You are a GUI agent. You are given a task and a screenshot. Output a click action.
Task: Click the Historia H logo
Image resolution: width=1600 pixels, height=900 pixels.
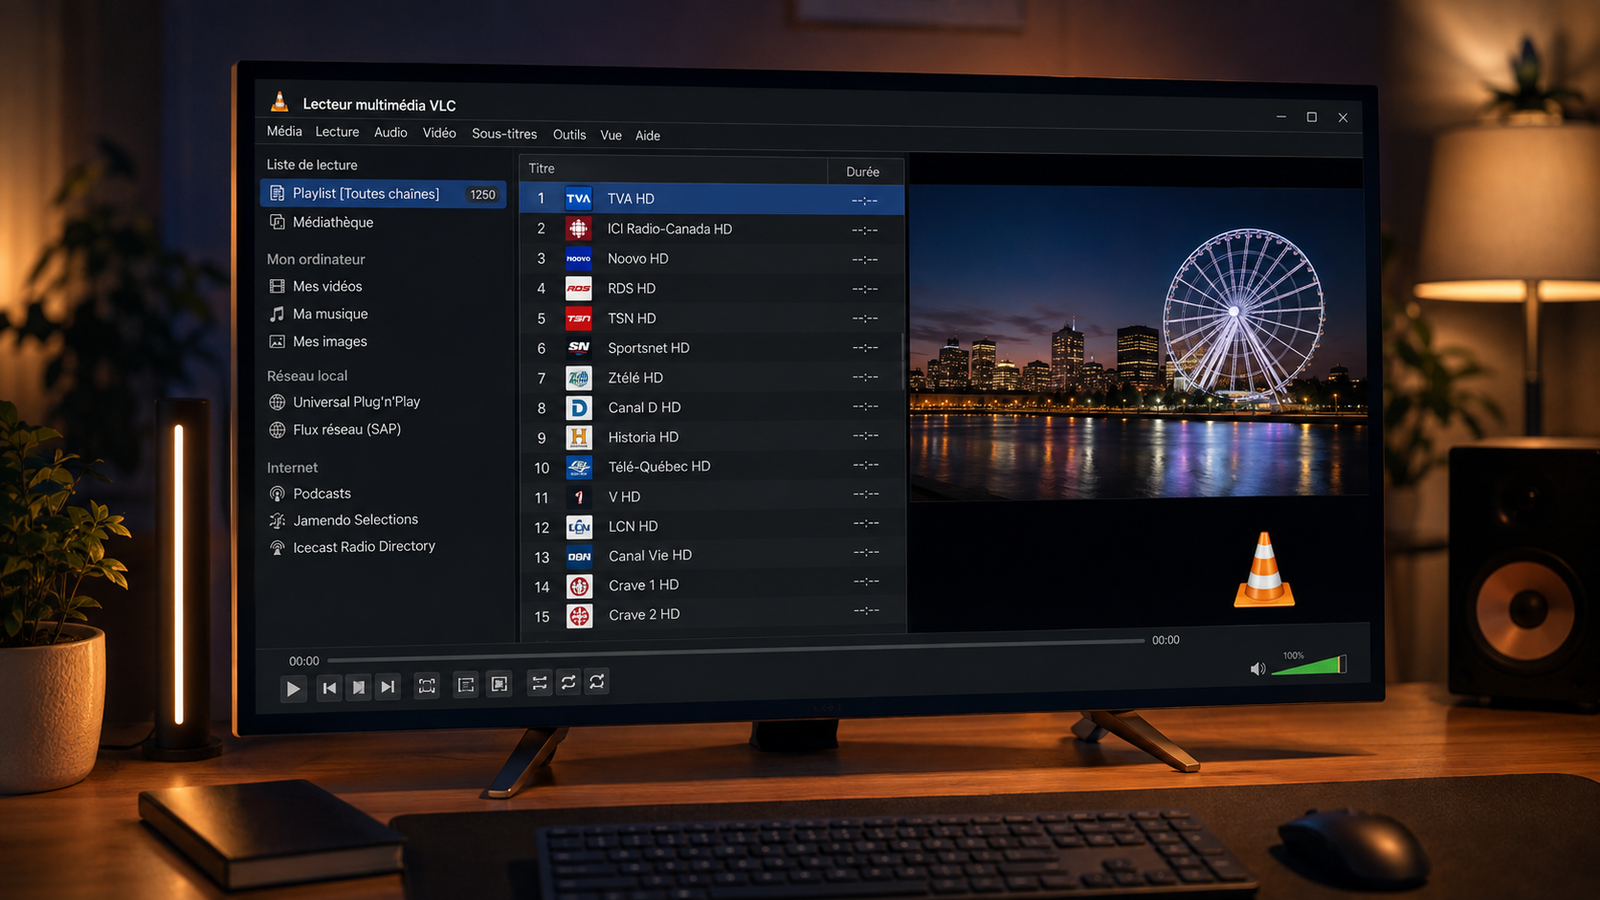(x=578, y=437)
